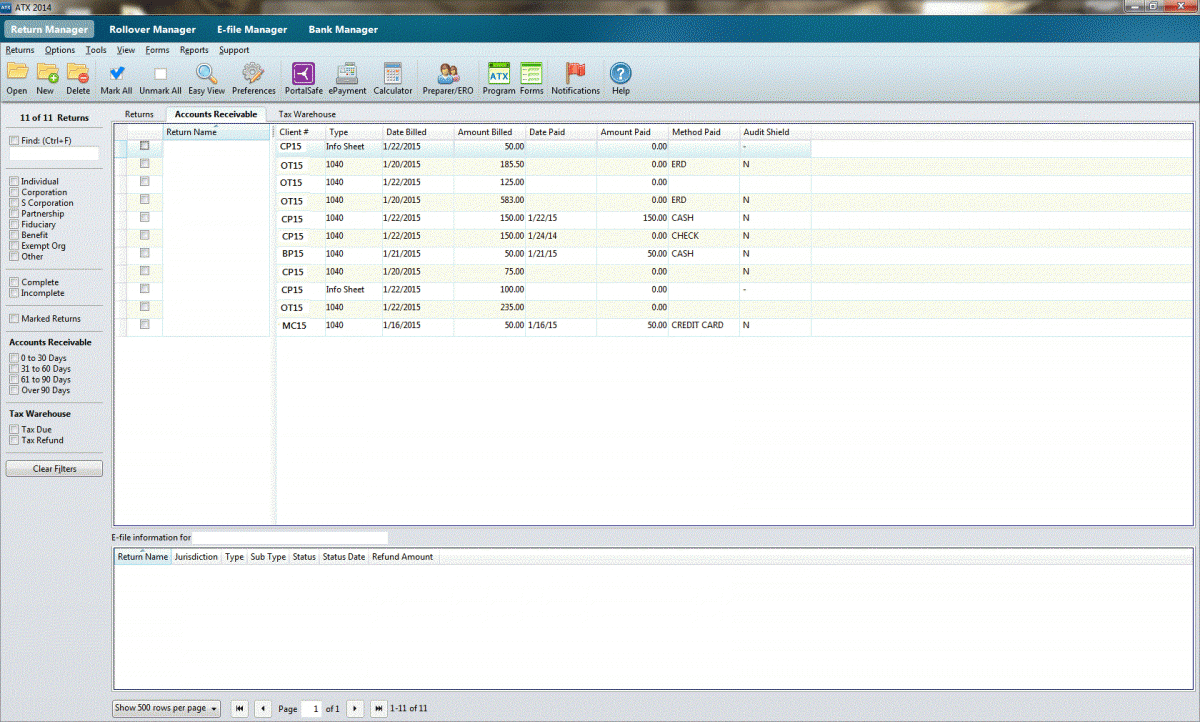Open the E-file Manager
The image size is (1200, 722).
(252, 29)
